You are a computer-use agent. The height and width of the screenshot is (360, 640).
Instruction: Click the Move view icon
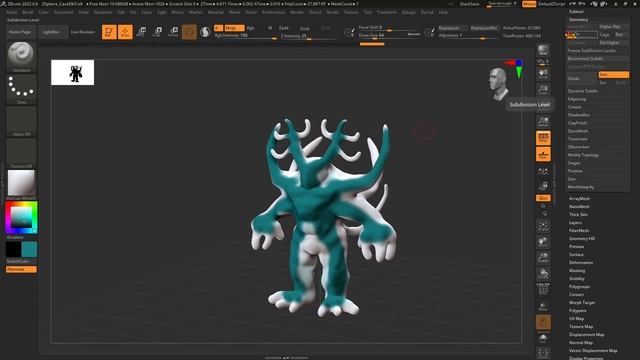coord(543,242)
